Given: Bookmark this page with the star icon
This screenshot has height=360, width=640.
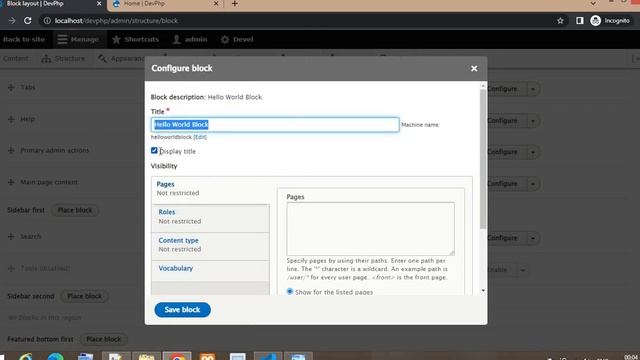Looking at the screenshot, I should (560, 20).
